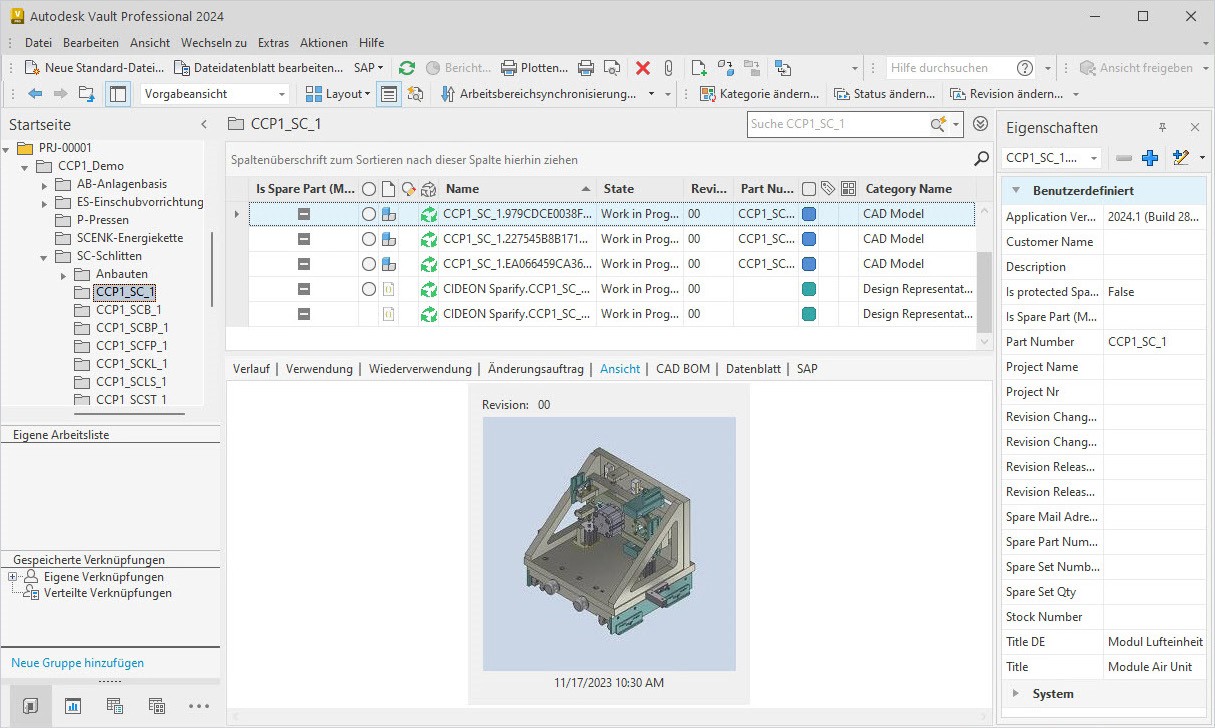Collapse the Benutzerdefiniert section
The height and width of the screenshot is (728, 1215).
1016,190
